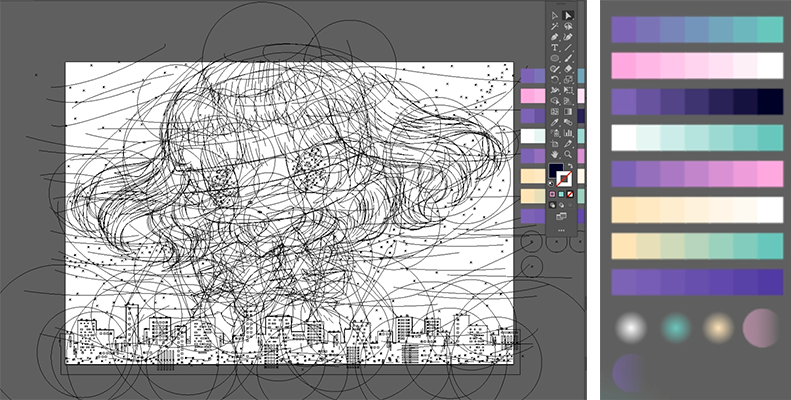Select the Ellipse shape tool

555,58
